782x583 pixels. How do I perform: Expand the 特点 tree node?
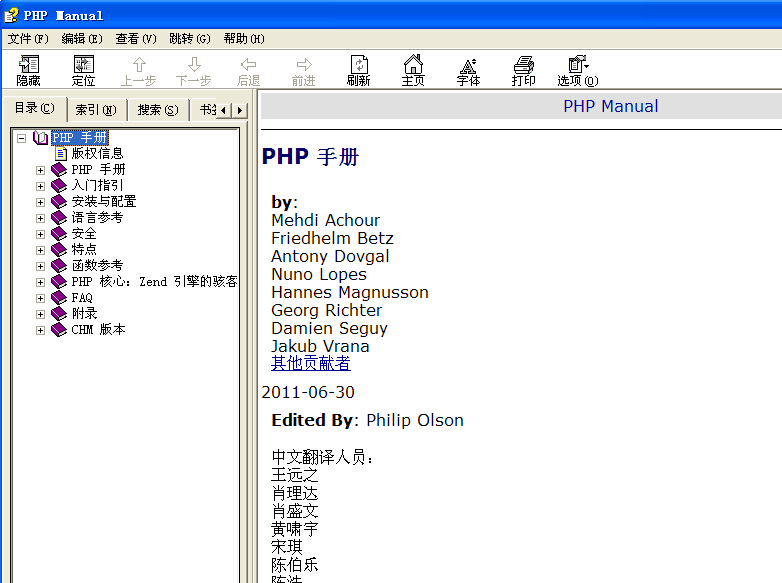pyautogui.click(x=40, y=250)
